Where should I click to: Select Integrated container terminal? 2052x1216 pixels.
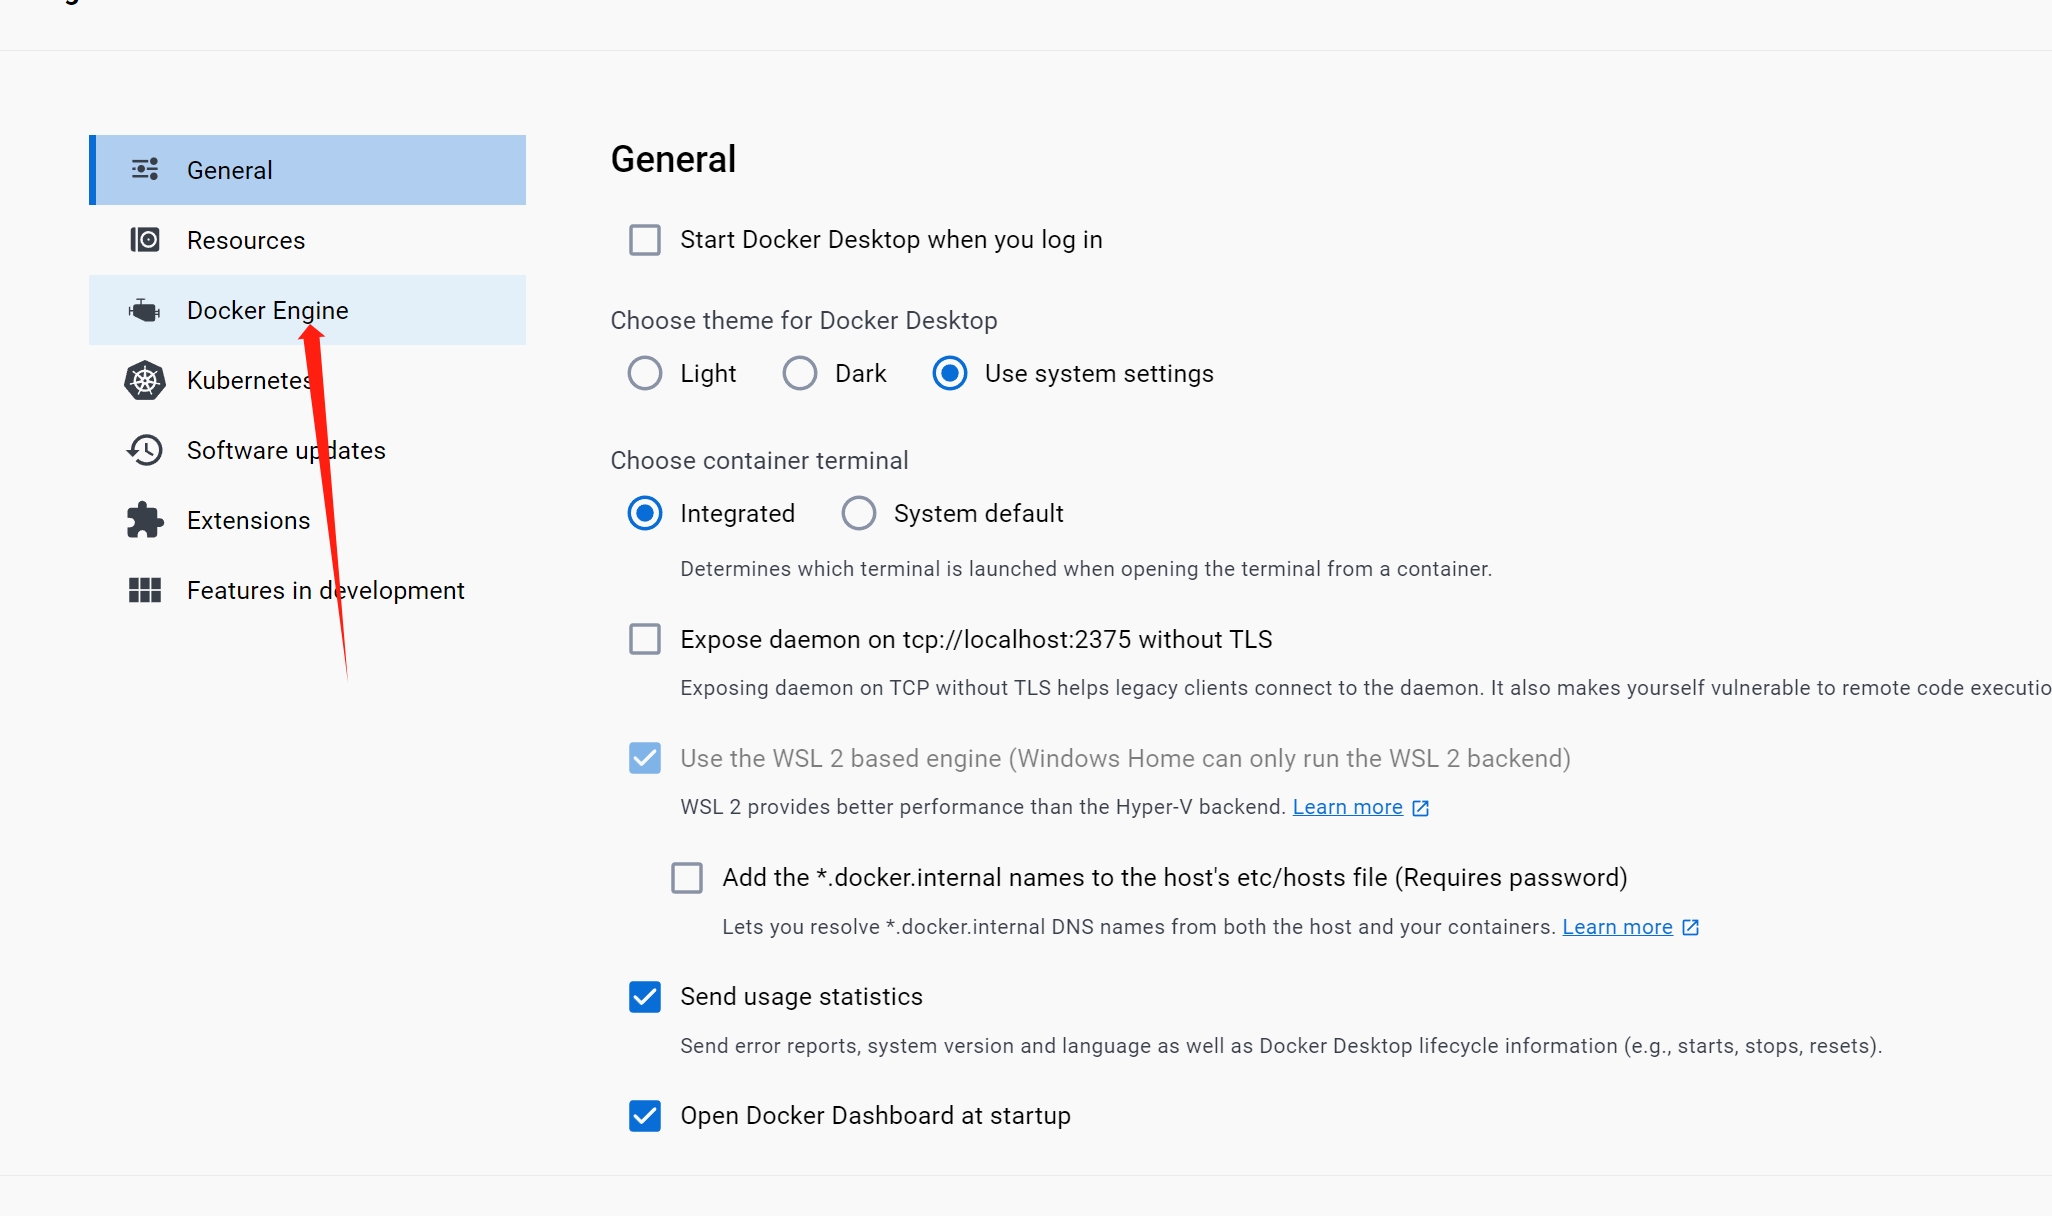[x=645, y=513]
